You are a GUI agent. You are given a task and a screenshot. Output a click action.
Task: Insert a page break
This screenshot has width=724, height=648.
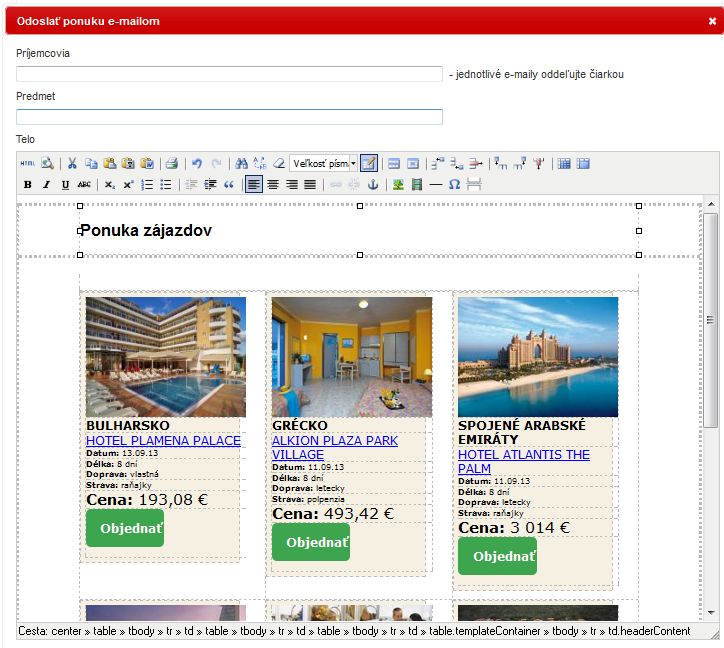tap(474, 185)
